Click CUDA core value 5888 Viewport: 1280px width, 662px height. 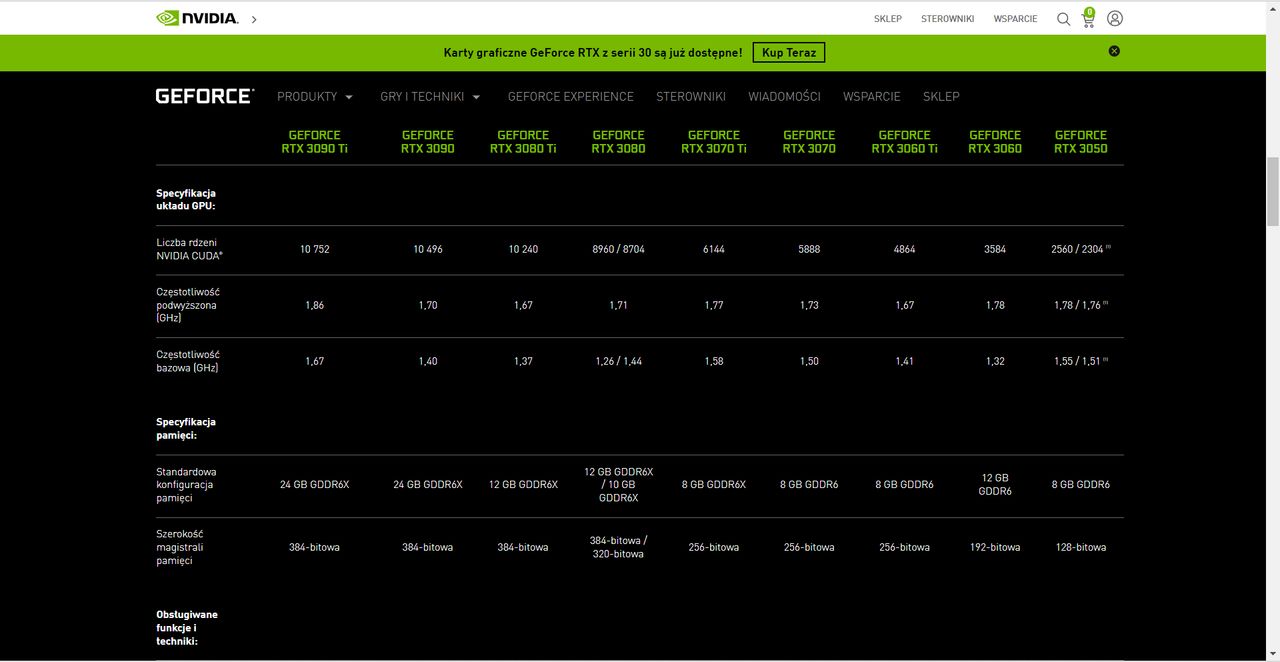[x=809, y=249]
